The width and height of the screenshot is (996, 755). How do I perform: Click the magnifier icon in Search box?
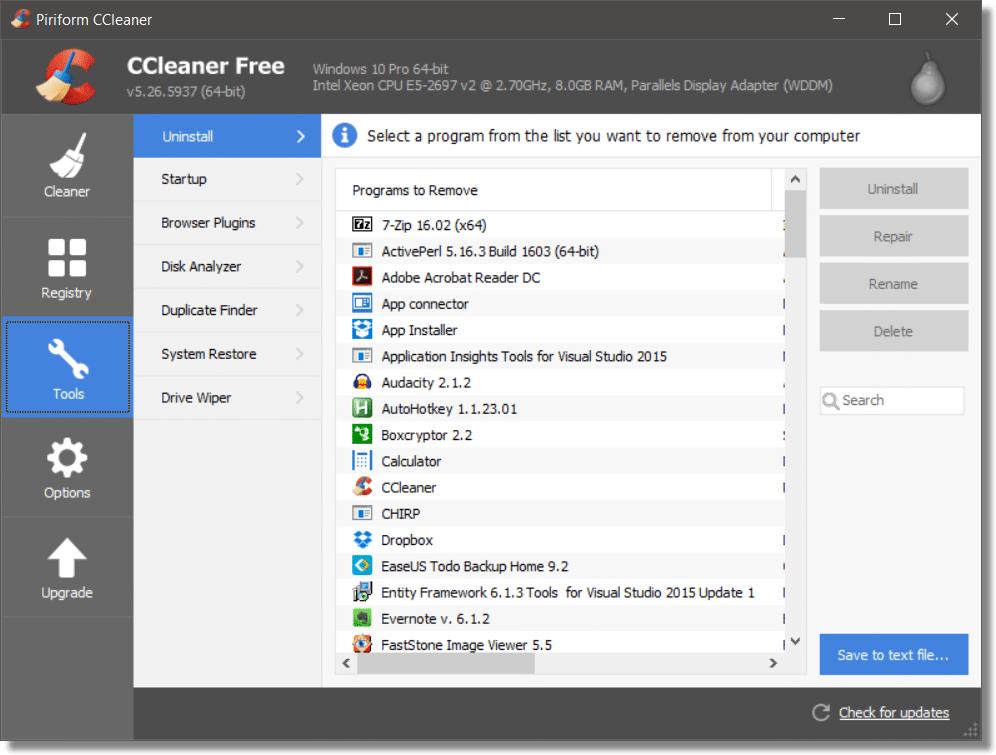tap(830, 401)
